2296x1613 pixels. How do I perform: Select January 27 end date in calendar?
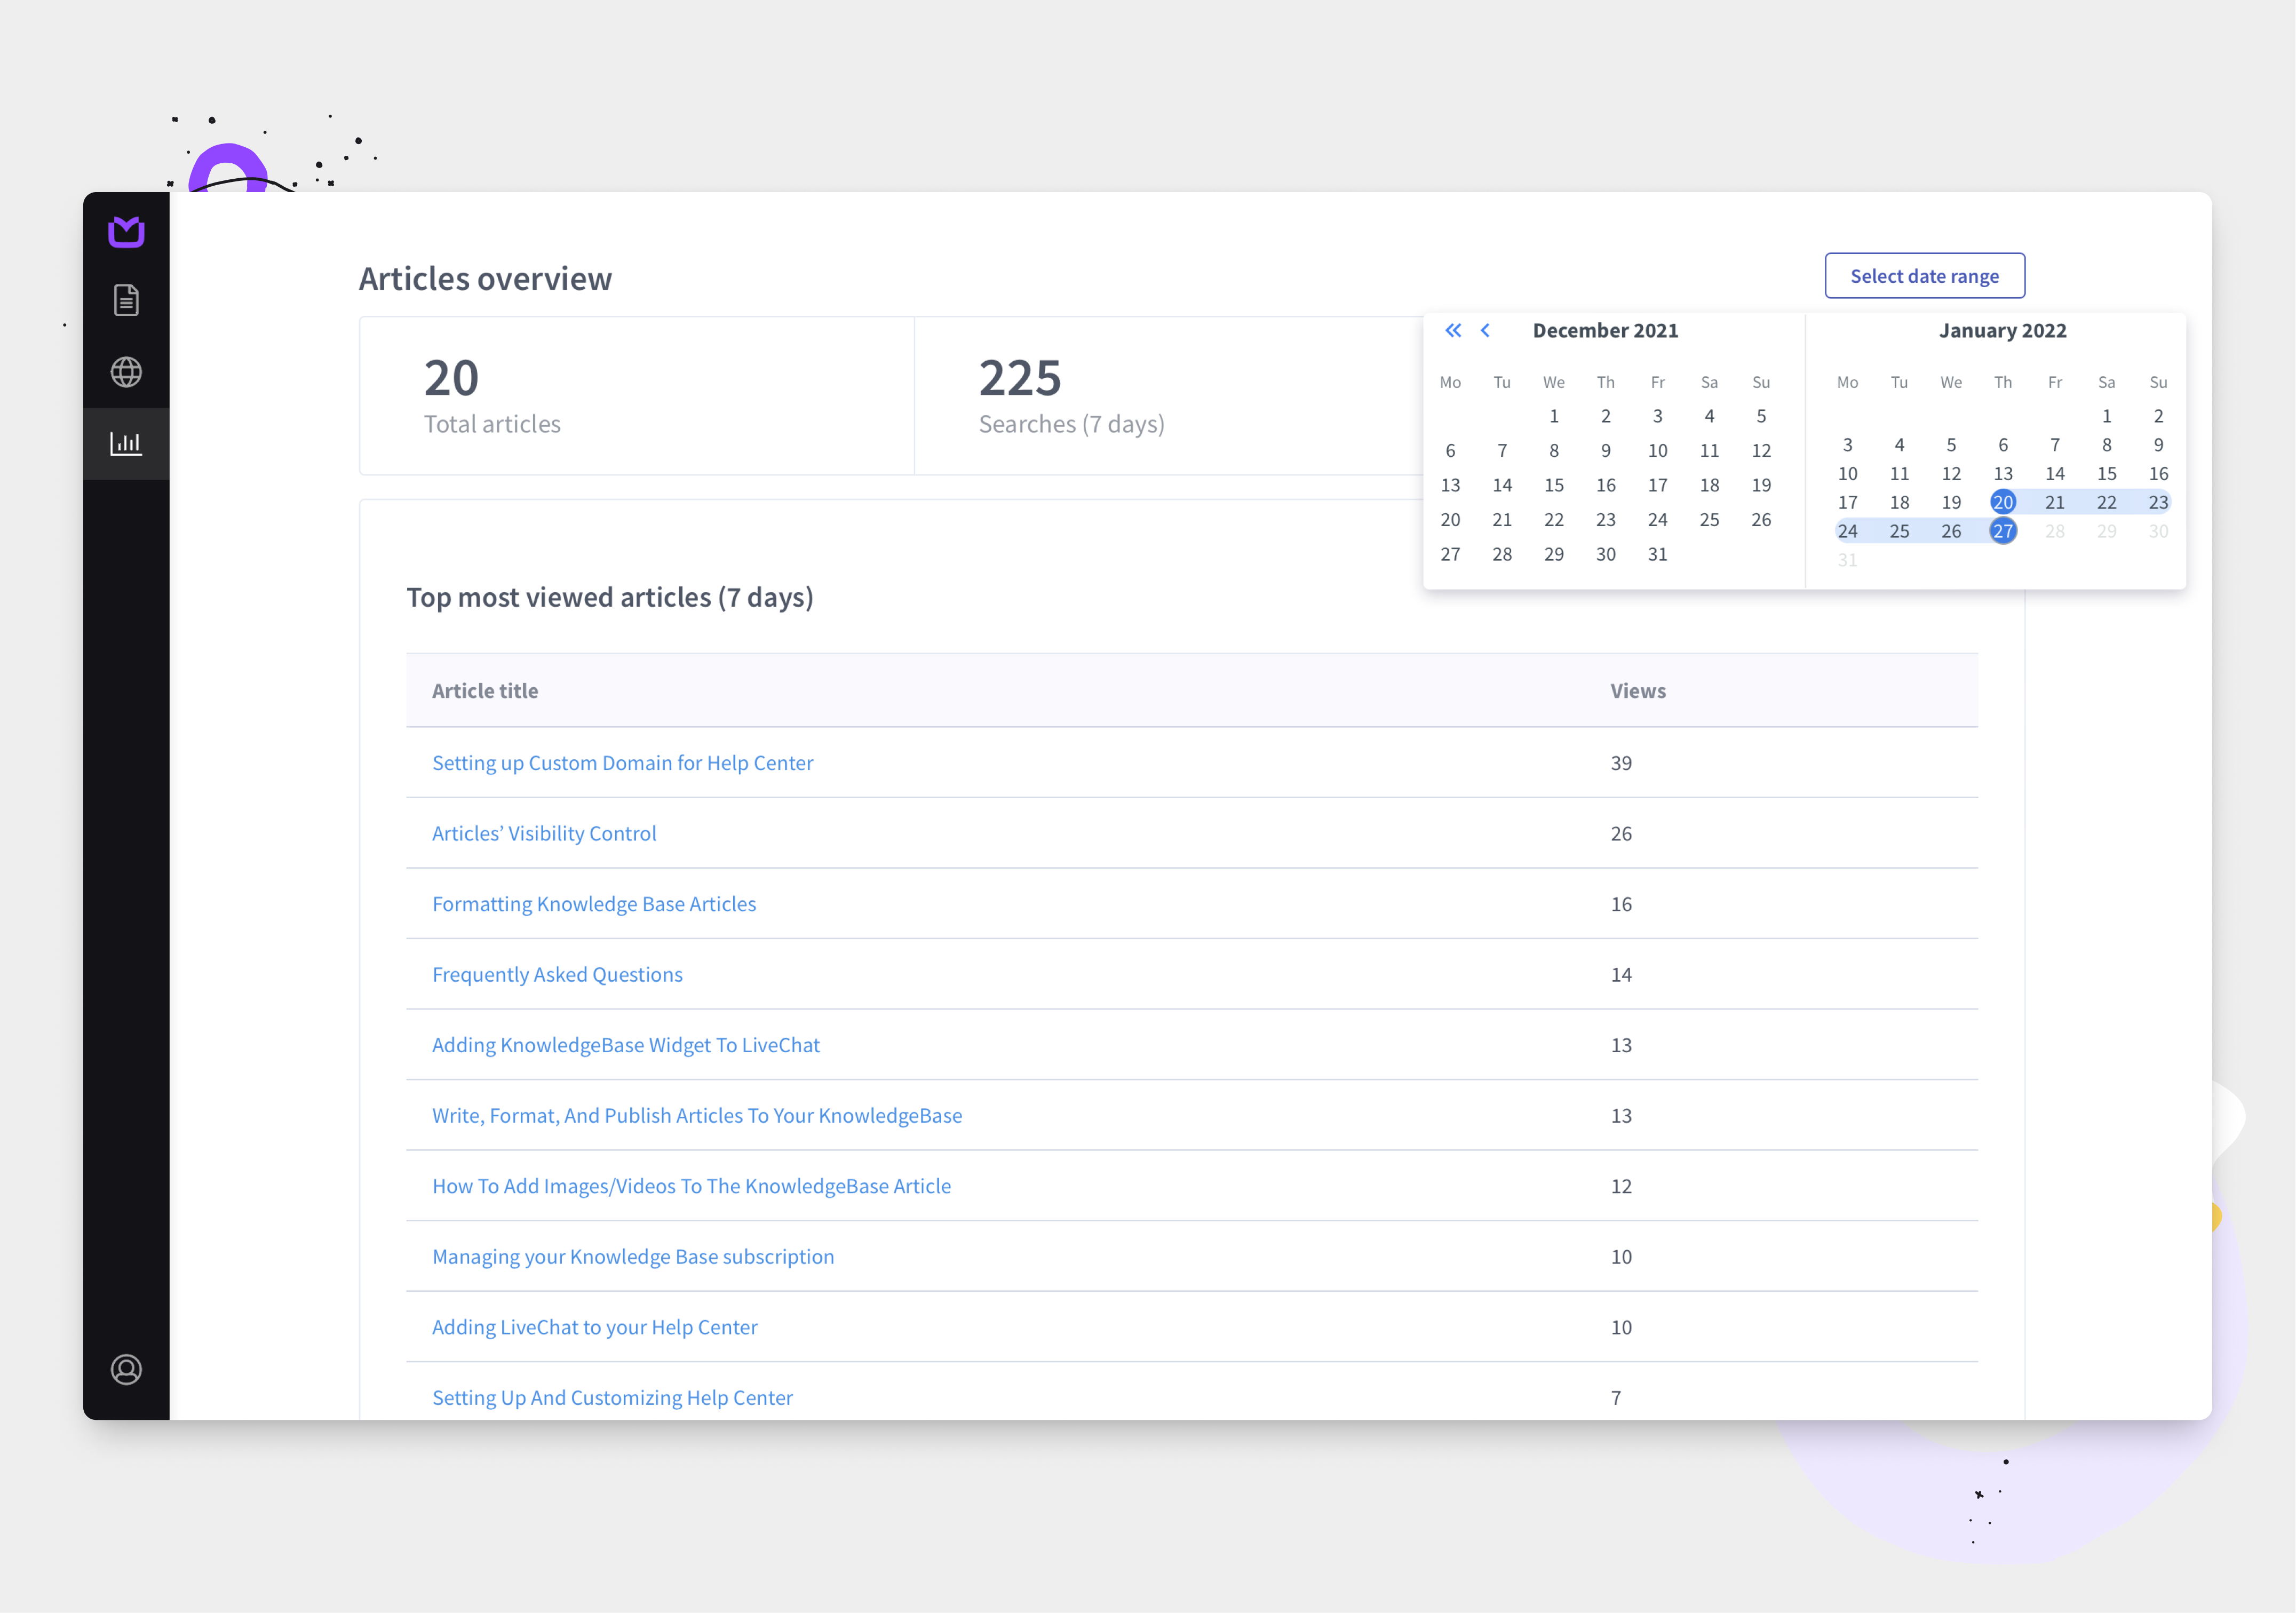pyautogui.click(x=2003, y=531)
